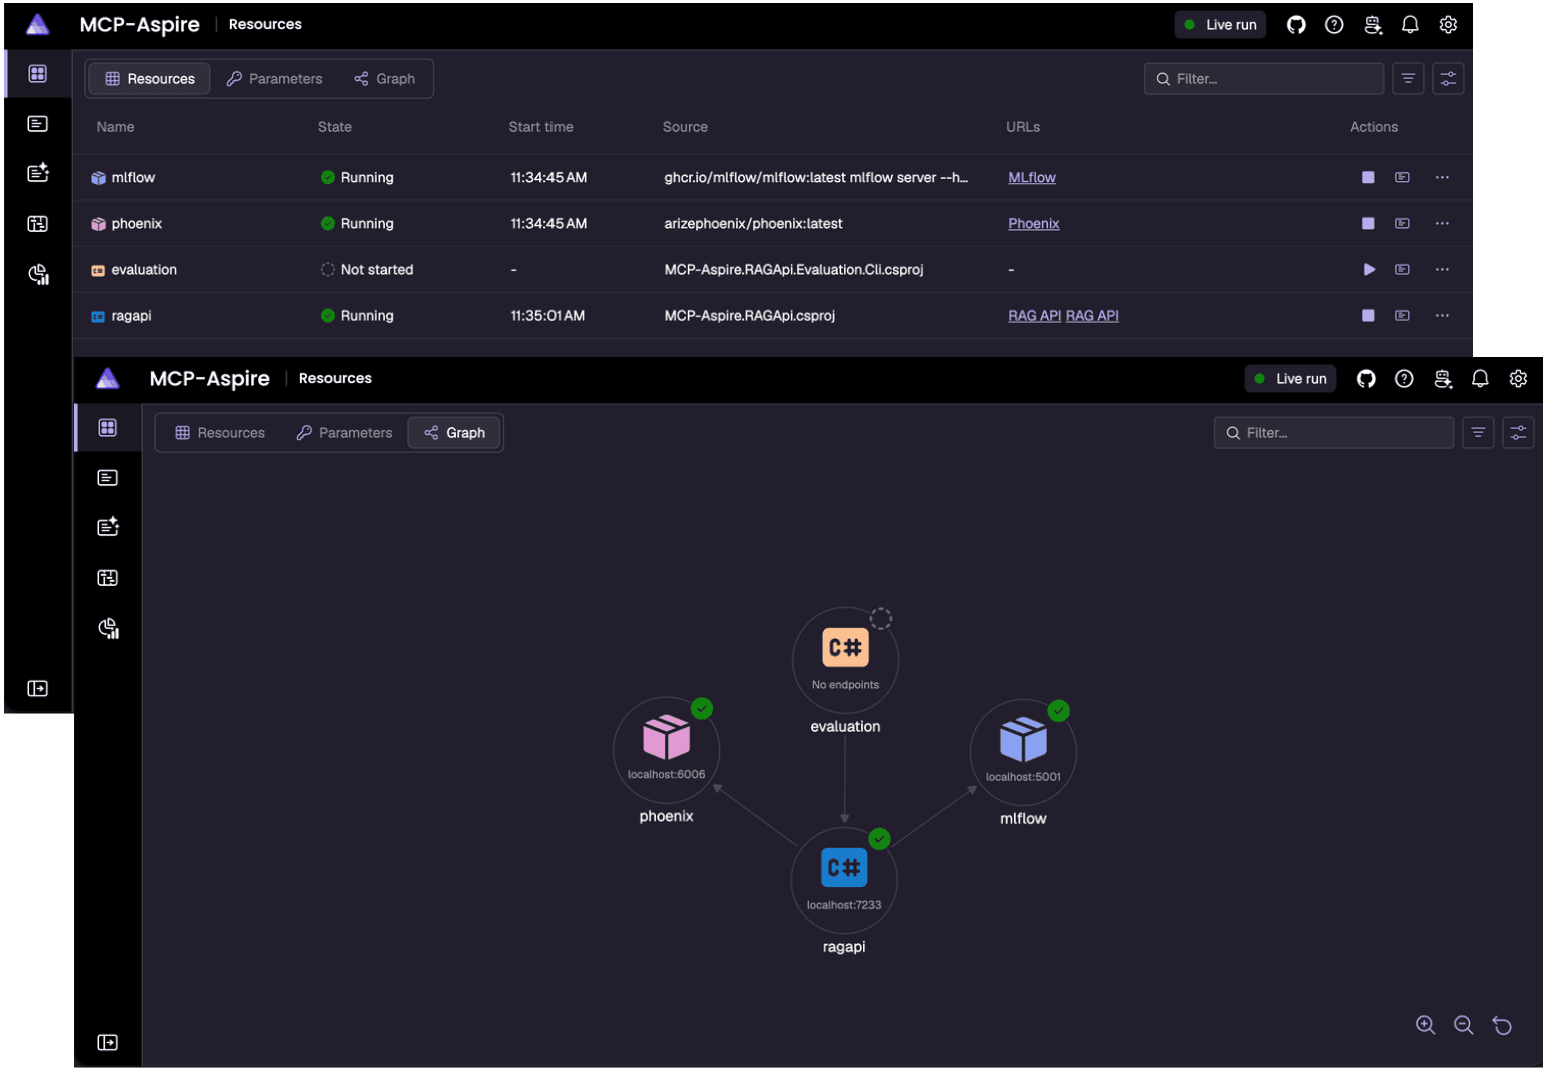Open Console logs in front window sidebar

tap(108, 478)
